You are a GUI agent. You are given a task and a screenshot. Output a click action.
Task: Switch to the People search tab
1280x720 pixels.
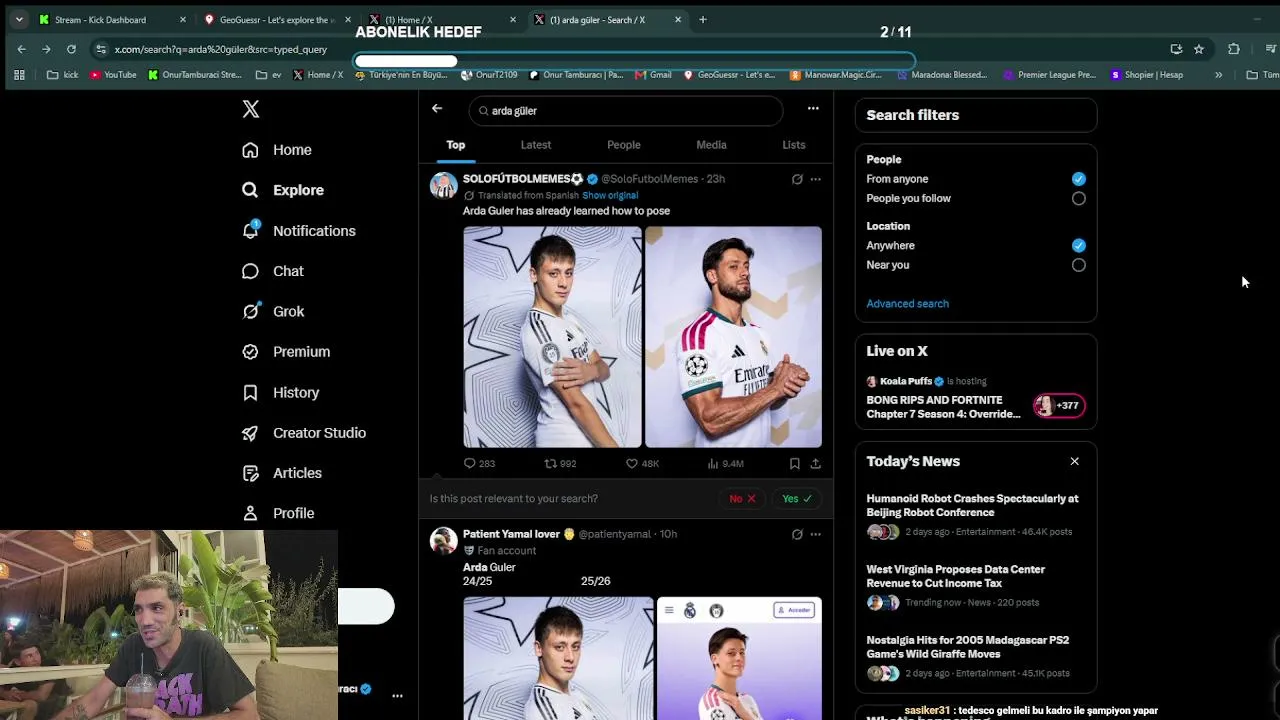point(624,145)
